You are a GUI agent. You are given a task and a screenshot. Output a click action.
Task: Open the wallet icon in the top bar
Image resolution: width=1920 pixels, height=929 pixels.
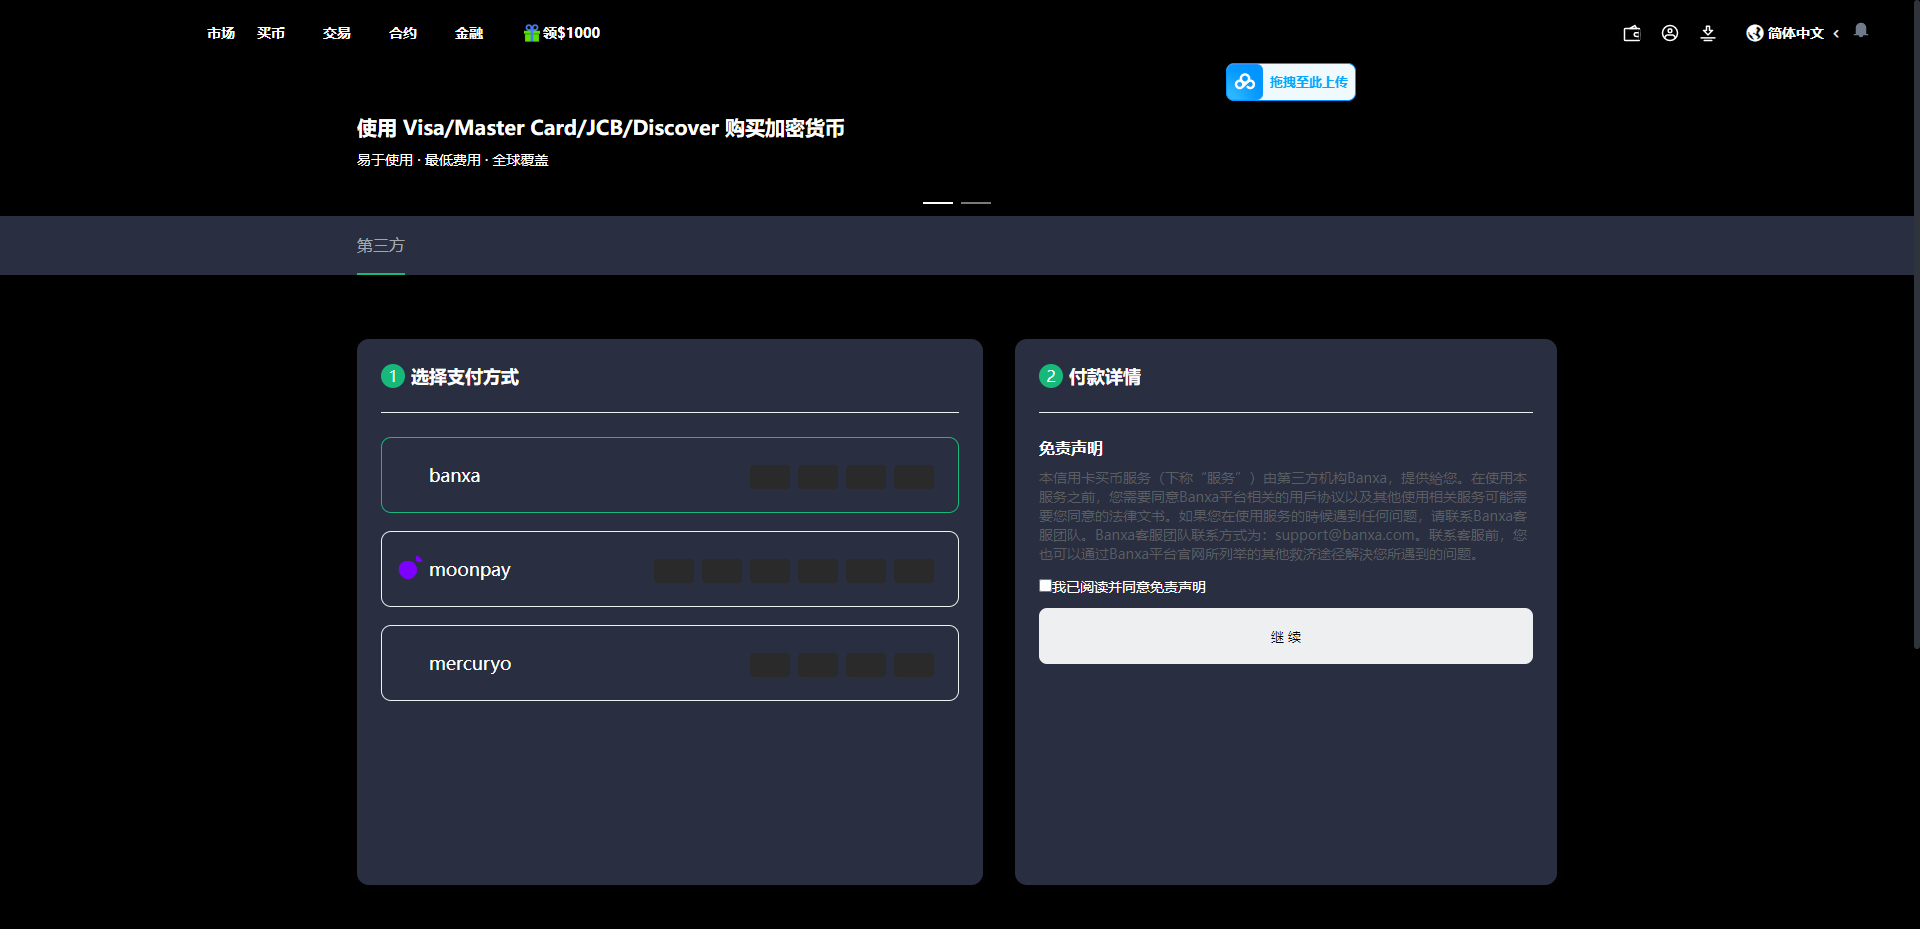1631,33
